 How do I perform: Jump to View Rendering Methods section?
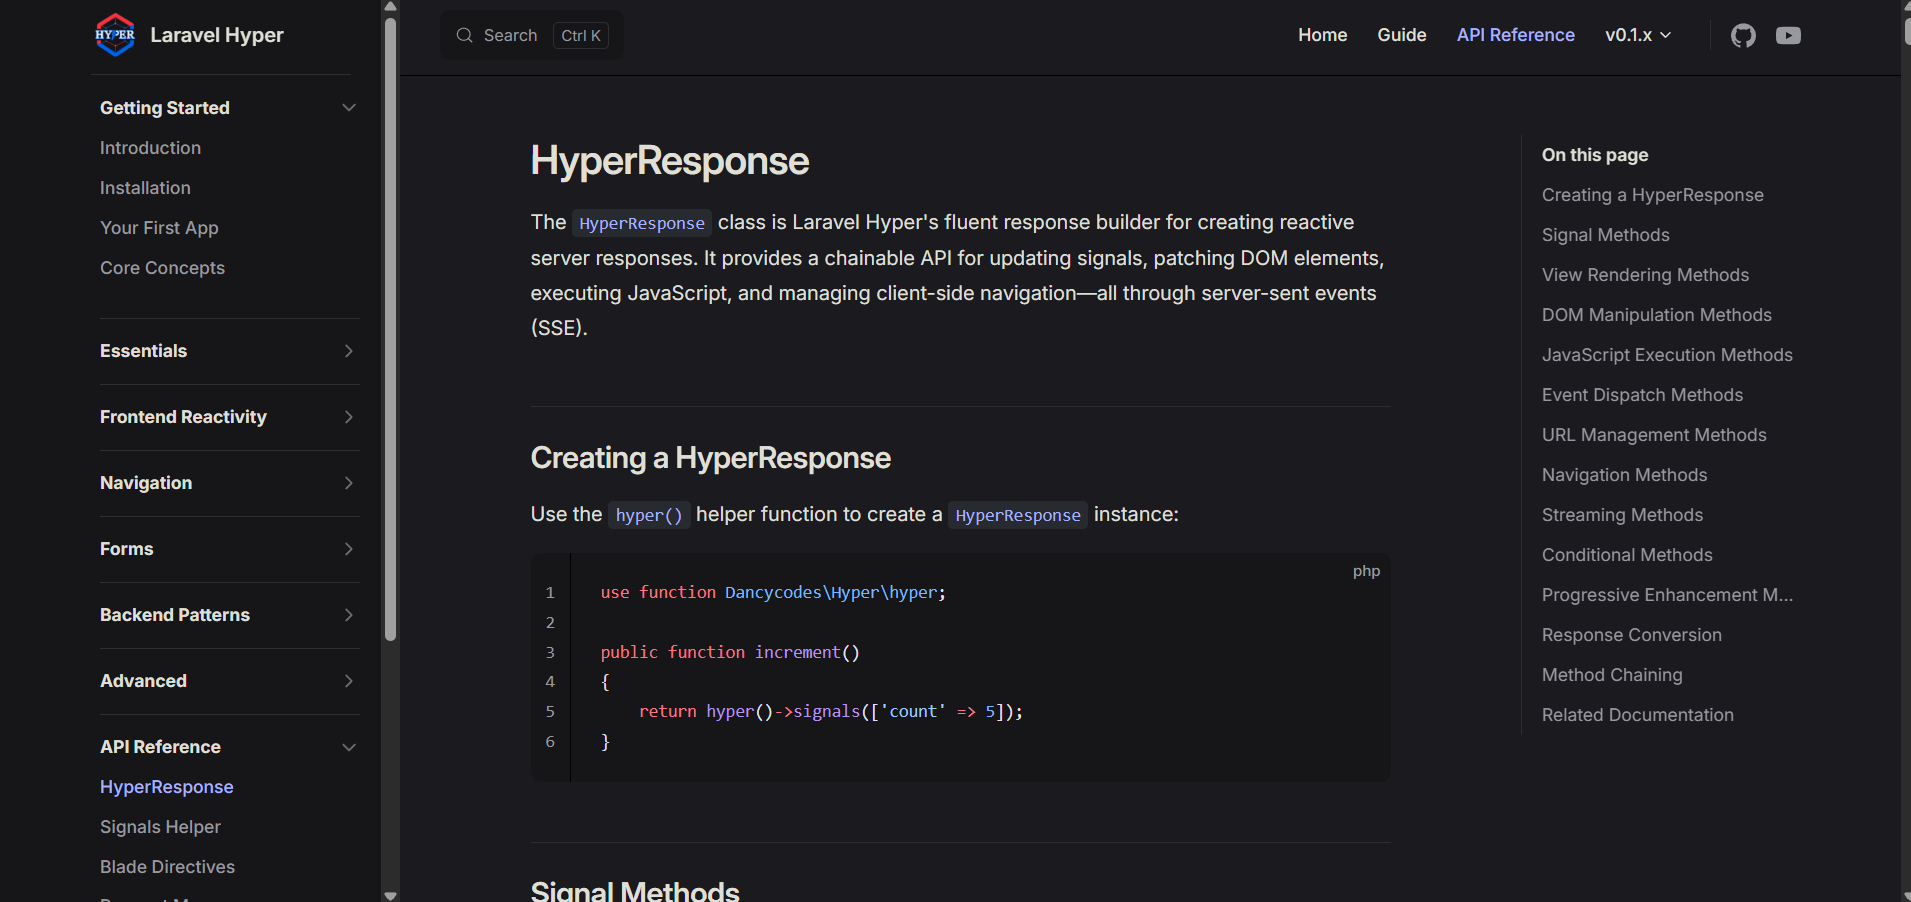pos(1645,275)
